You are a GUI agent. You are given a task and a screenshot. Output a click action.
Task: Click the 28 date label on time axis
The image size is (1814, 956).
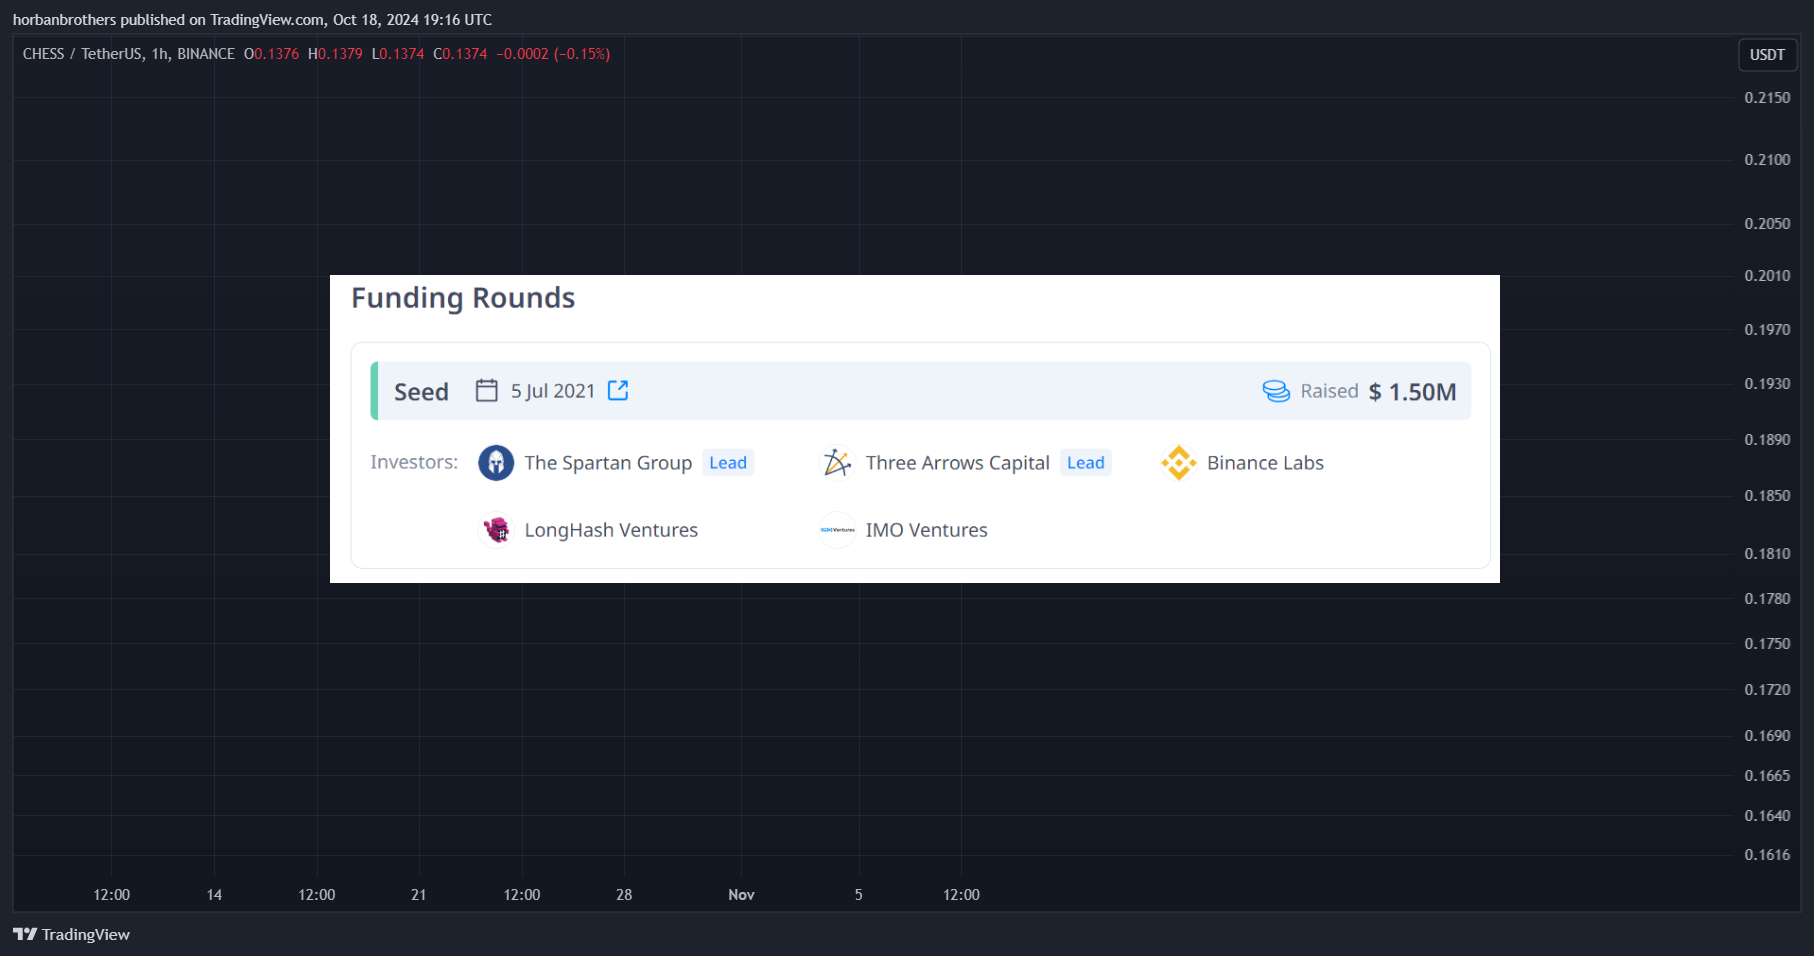tap(624, 895)
